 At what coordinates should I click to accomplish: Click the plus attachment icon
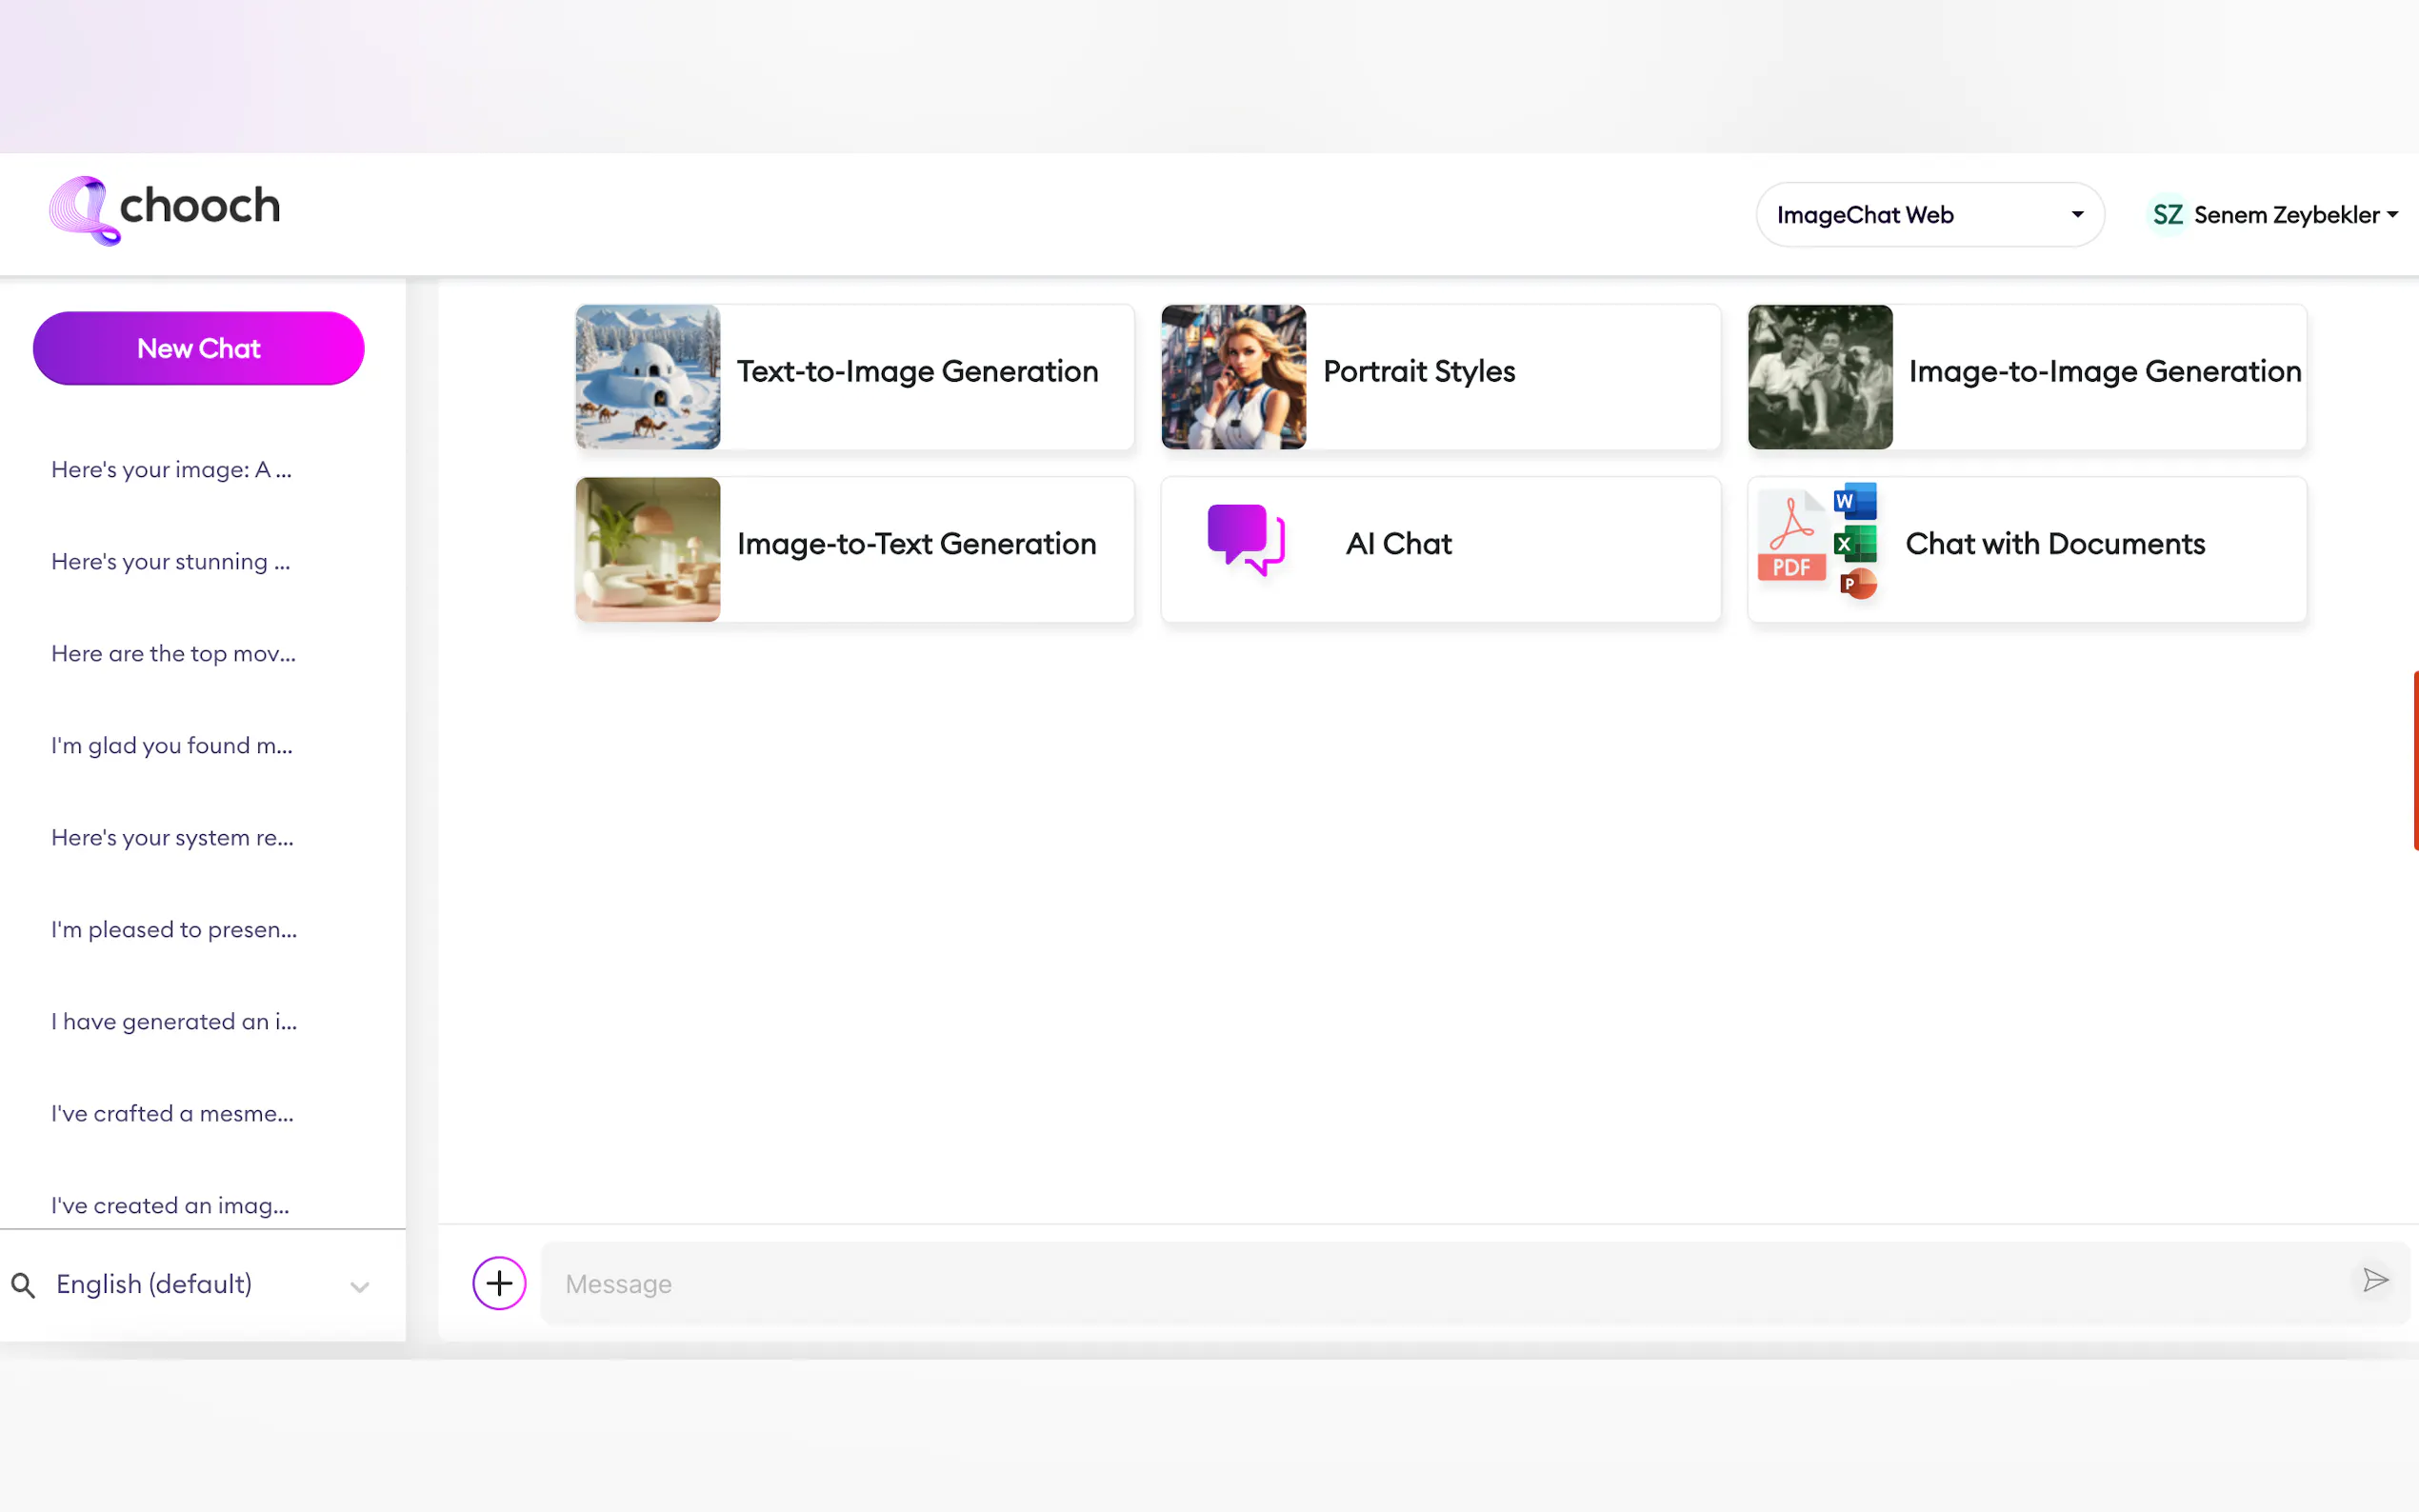click(x=499, y=1283)
